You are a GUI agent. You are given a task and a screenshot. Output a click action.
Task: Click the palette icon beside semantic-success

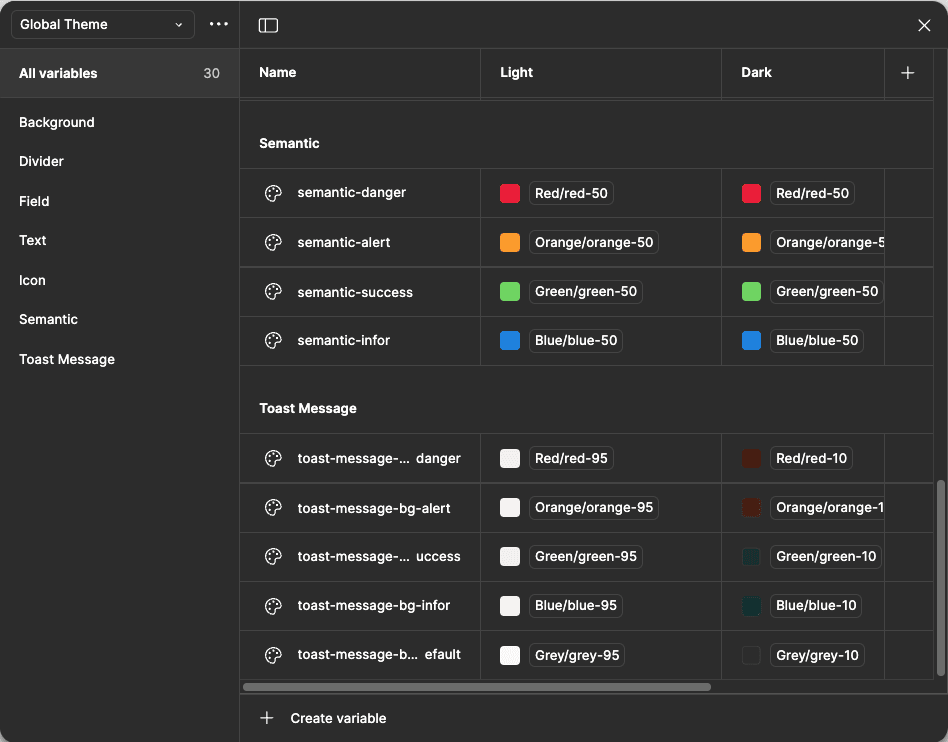273,291
